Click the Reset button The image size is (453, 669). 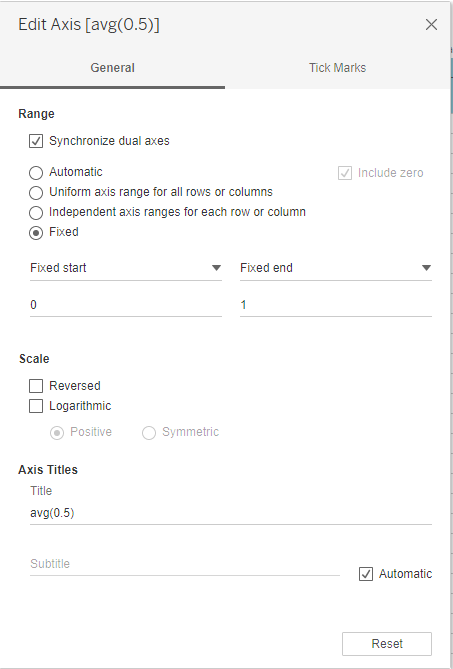tap(387, 643)
